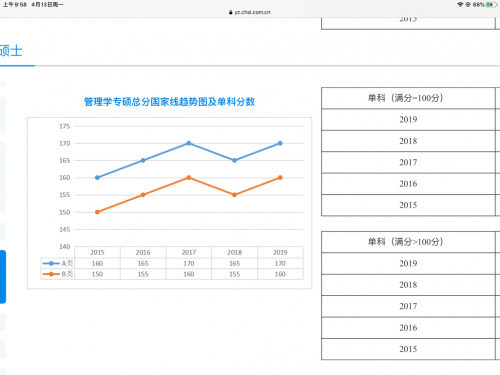500x375 pixels.
Task: Click the B类 2015 data point on the line
Action: point(97,212)
